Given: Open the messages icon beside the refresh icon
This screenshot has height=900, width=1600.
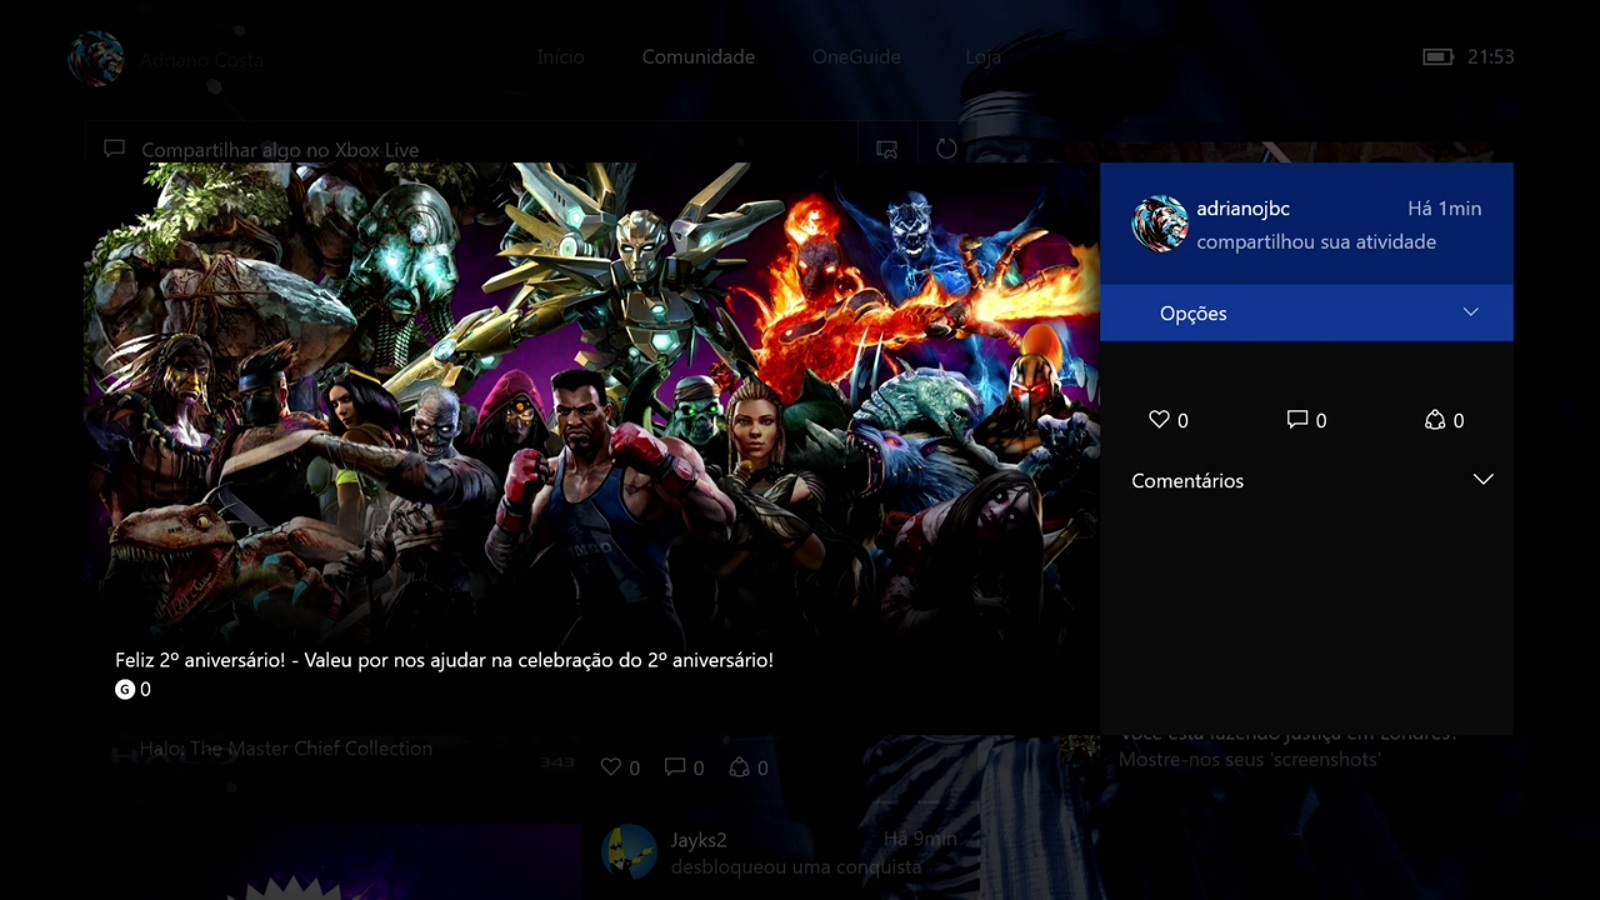Looking at the screenshot, I should 887,149.
